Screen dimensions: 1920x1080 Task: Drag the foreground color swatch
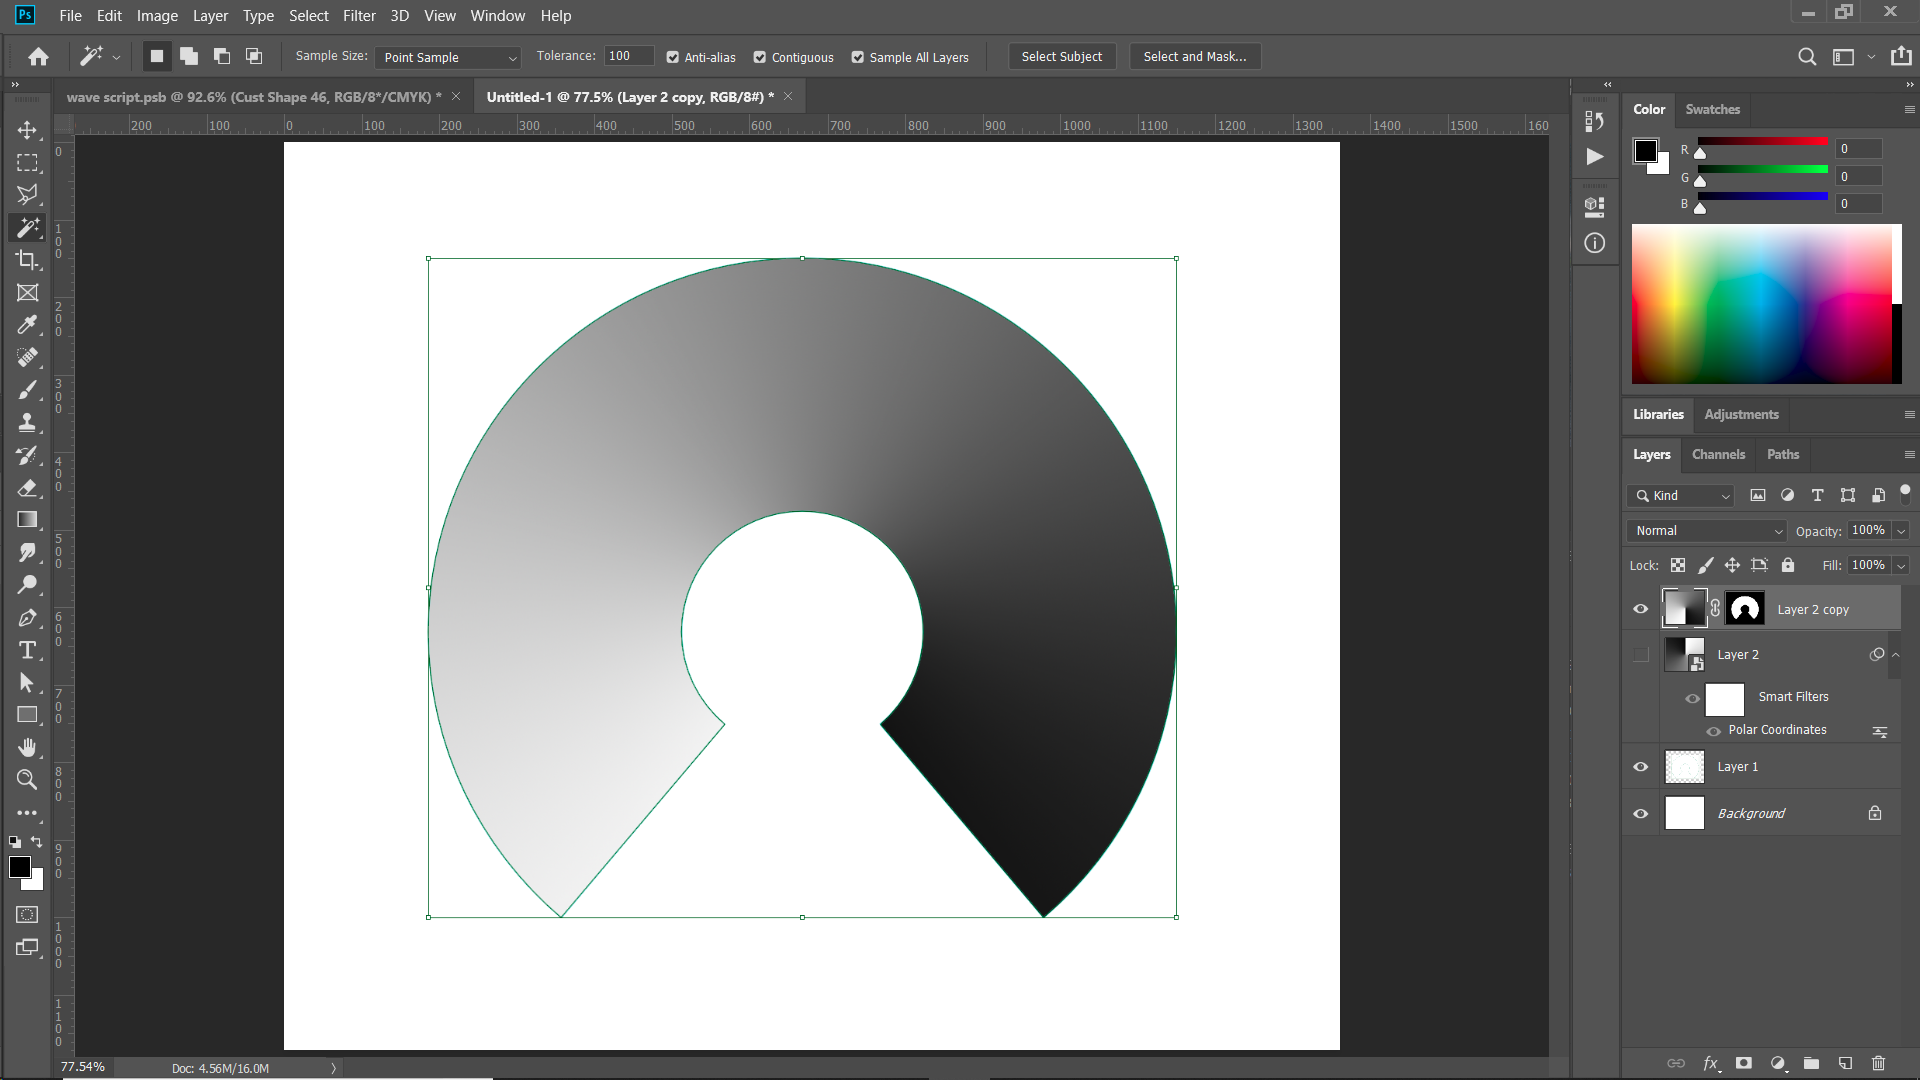pyautogui.click(x=18, y=865)
